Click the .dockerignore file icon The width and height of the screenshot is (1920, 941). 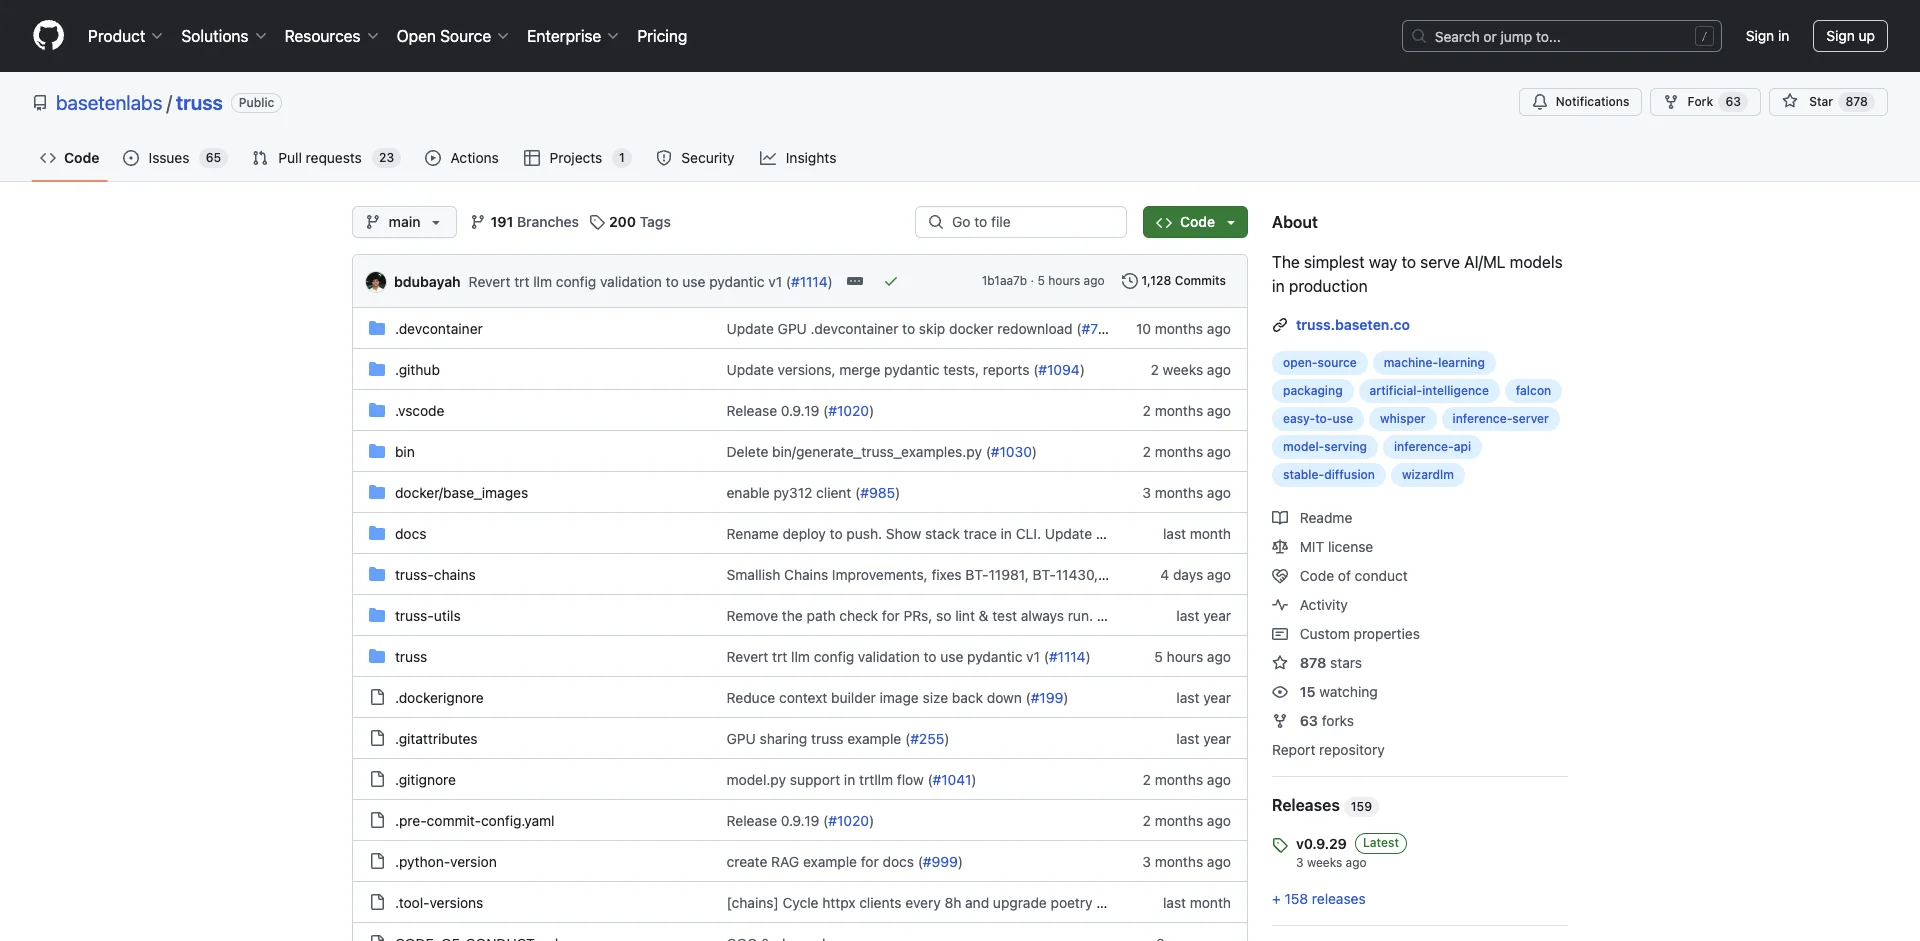pos(377,698)
